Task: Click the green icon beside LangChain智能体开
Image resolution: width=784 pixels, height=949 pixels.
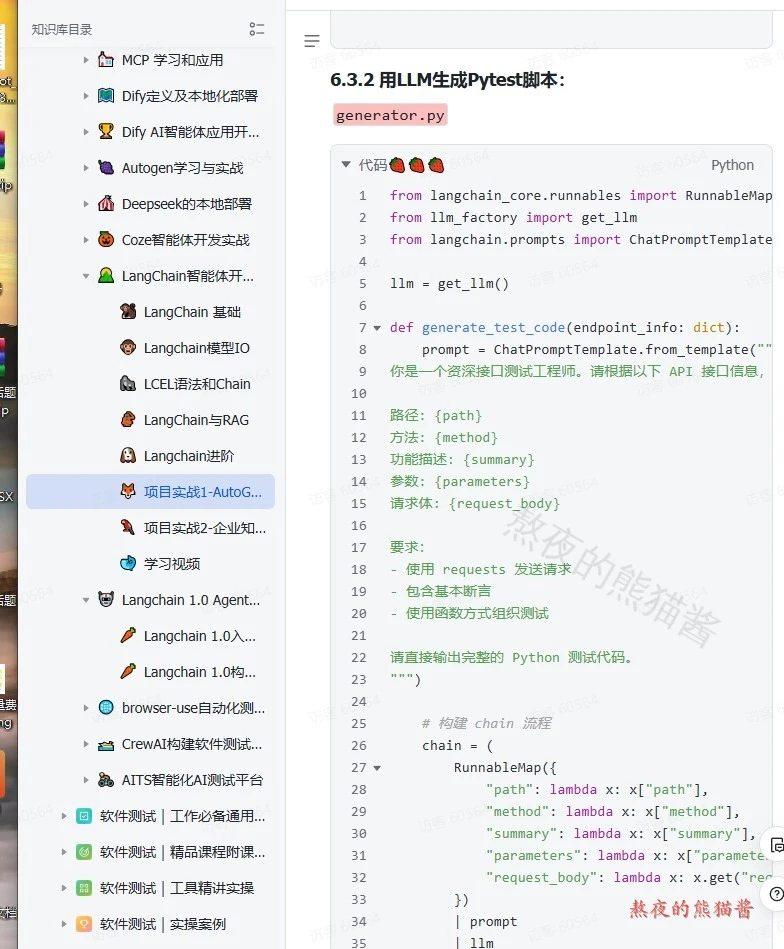Action: click(106, 275)
